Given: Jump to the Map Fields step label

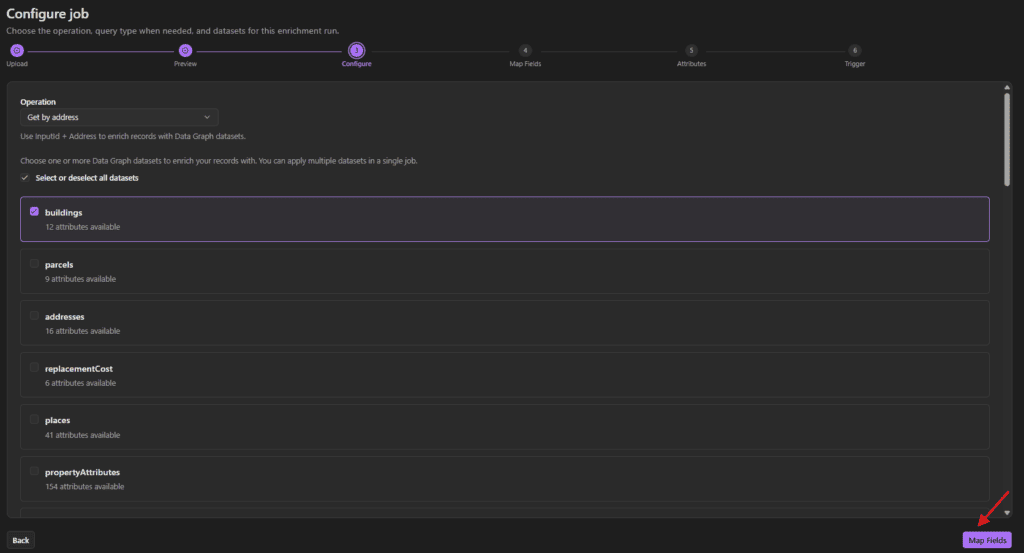Looking at the screenshot, I should point(525,64).
